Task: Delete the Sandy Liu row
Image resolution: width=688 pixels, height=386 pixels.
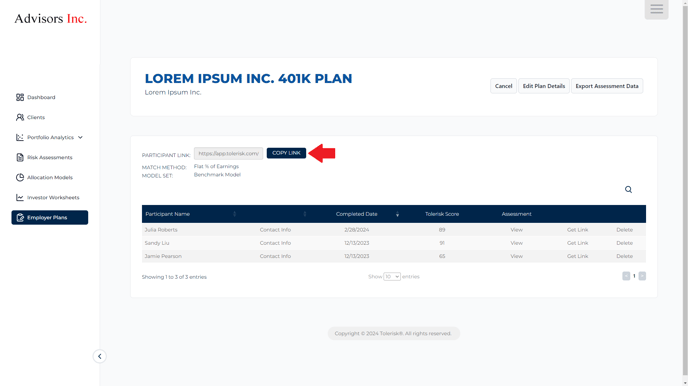Action: coord(624,243)
